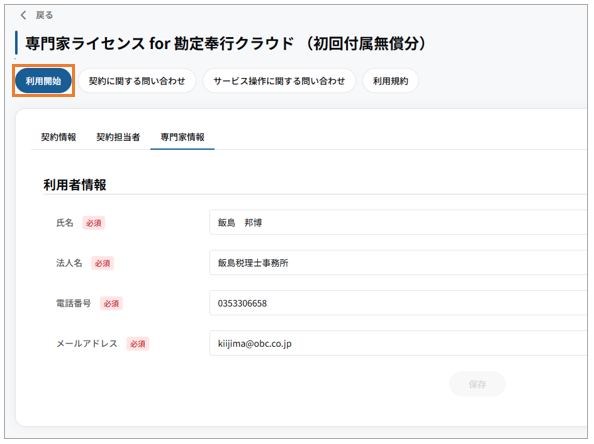This screenshot has height=444, width=594.
Task: Click the 氏名 field label
Action: 64,223
